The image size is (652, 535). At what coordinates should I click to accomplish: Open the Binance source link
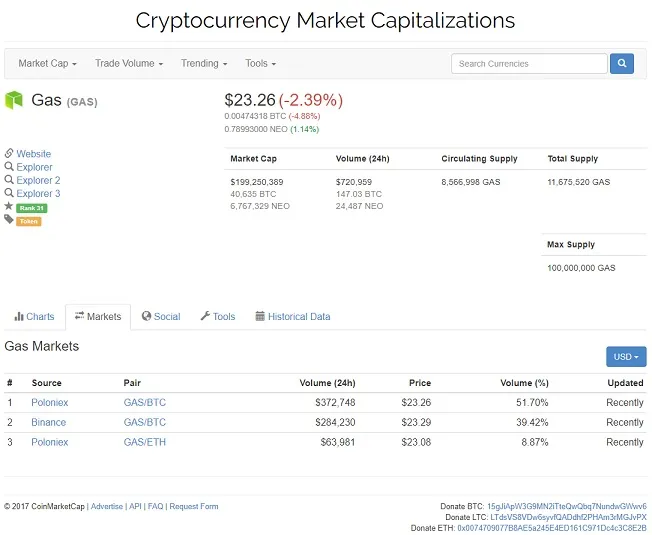coord(48,422)
